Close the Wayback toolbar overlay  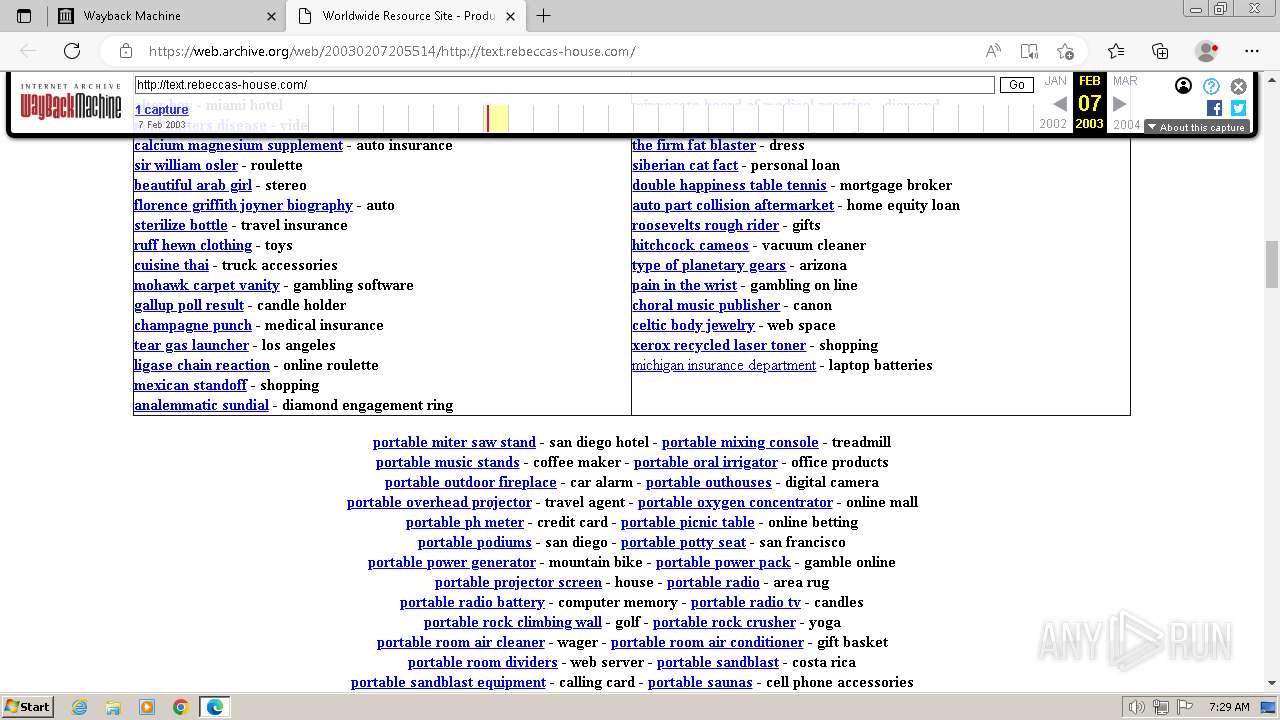coord(1239,86)
